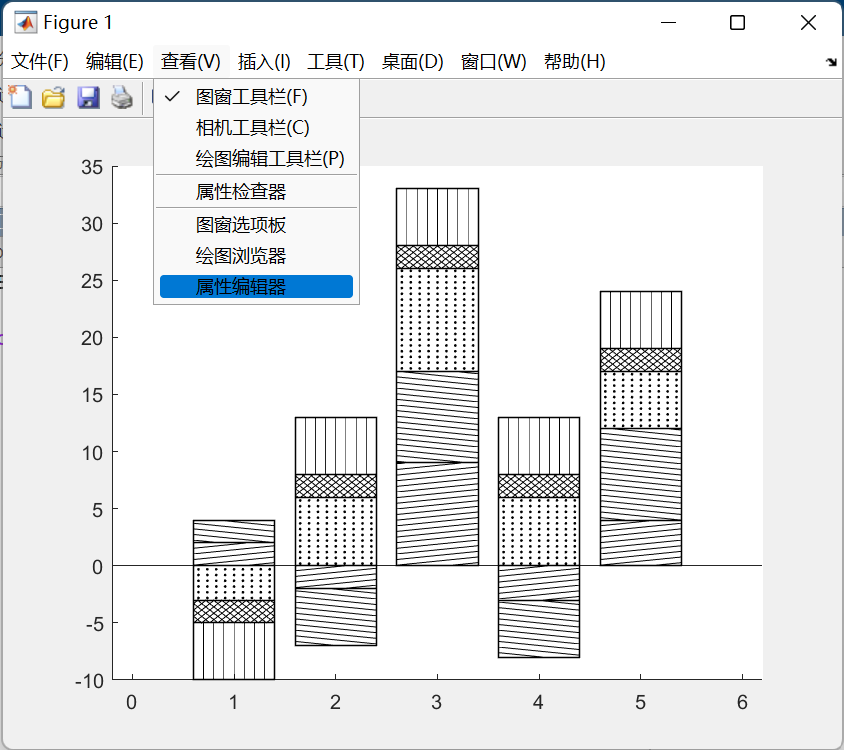The width and height of the screenshot is (844, 750).
Task: Open the 插入(I) menu
Action: click(264, 62)
